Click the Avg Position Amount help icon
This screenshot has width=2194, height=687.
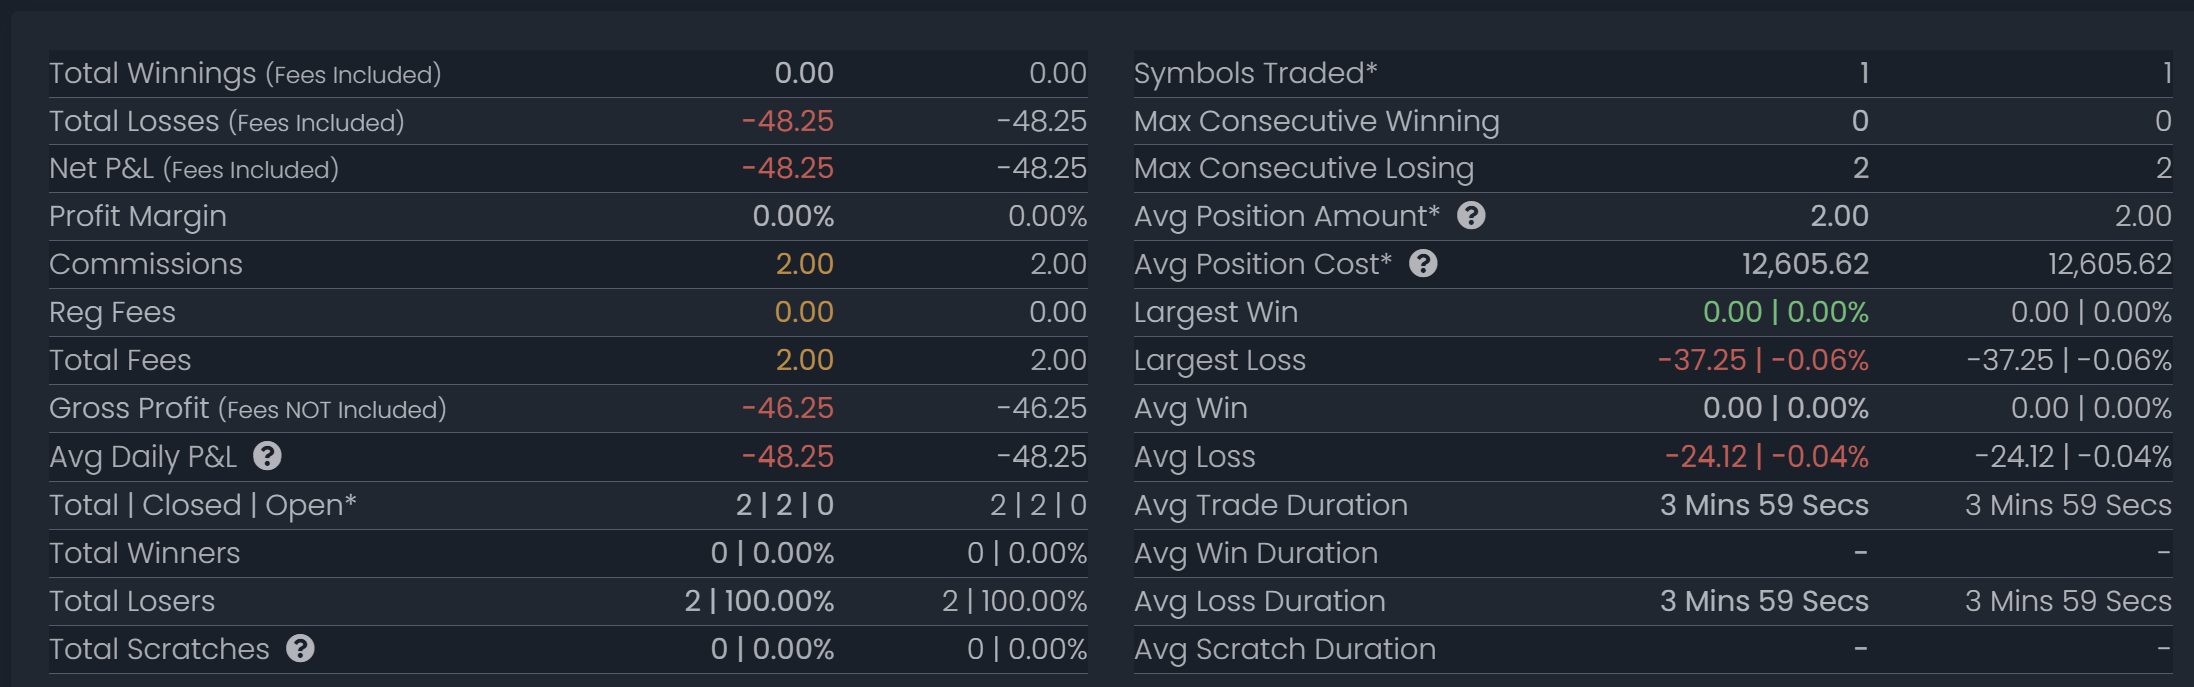click(1471, 215)
